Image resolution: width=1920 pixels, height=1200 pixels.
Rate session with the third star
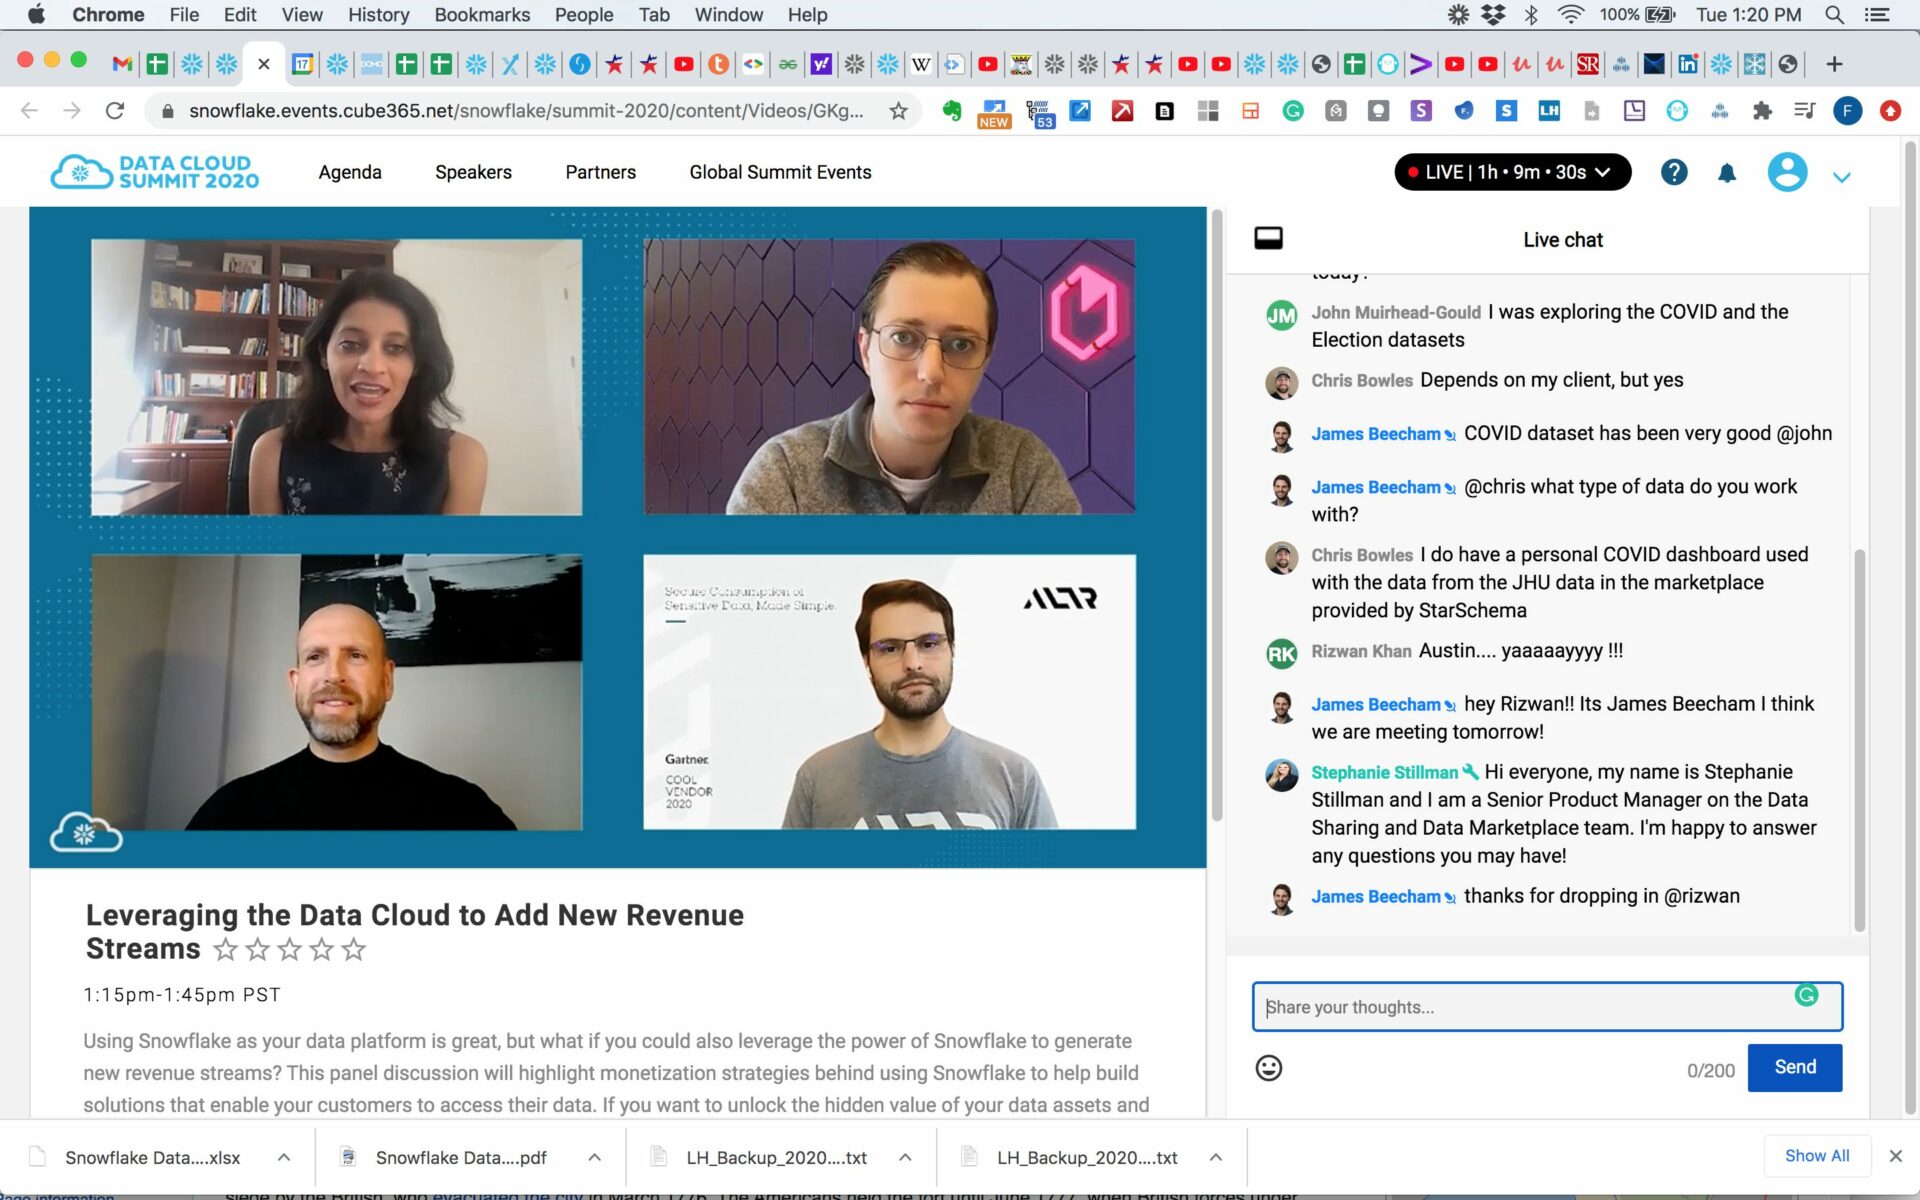click(x=290, y=949)
